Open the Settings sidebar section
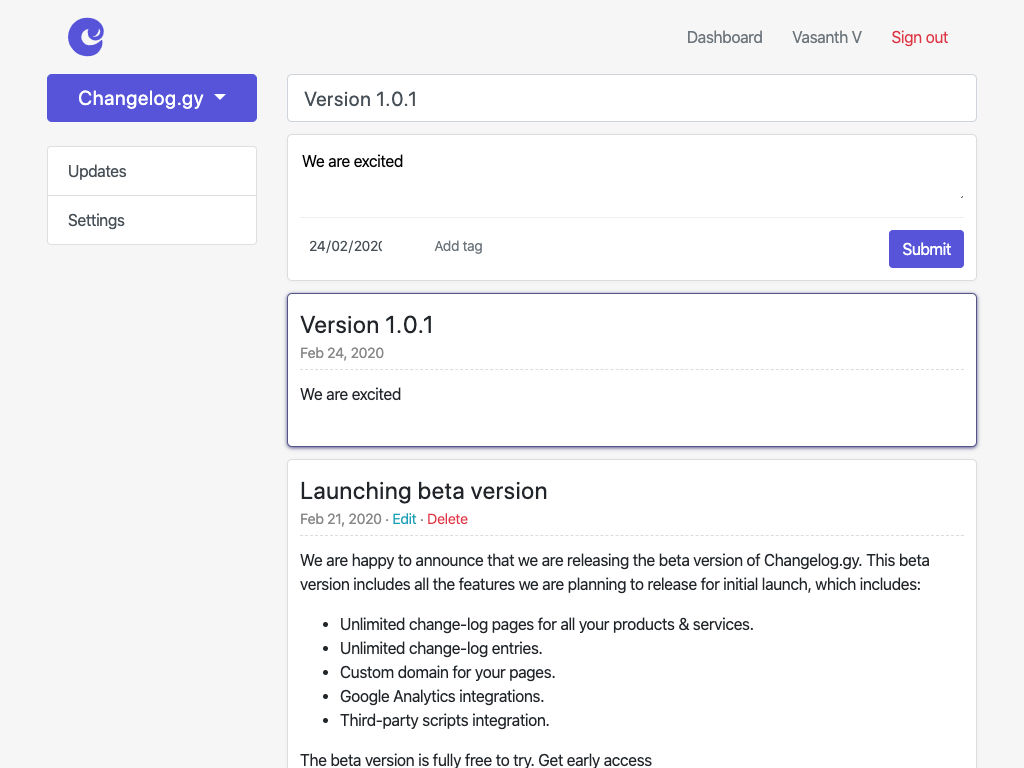Screen dimensions: 1024x768 click(96, 220)
